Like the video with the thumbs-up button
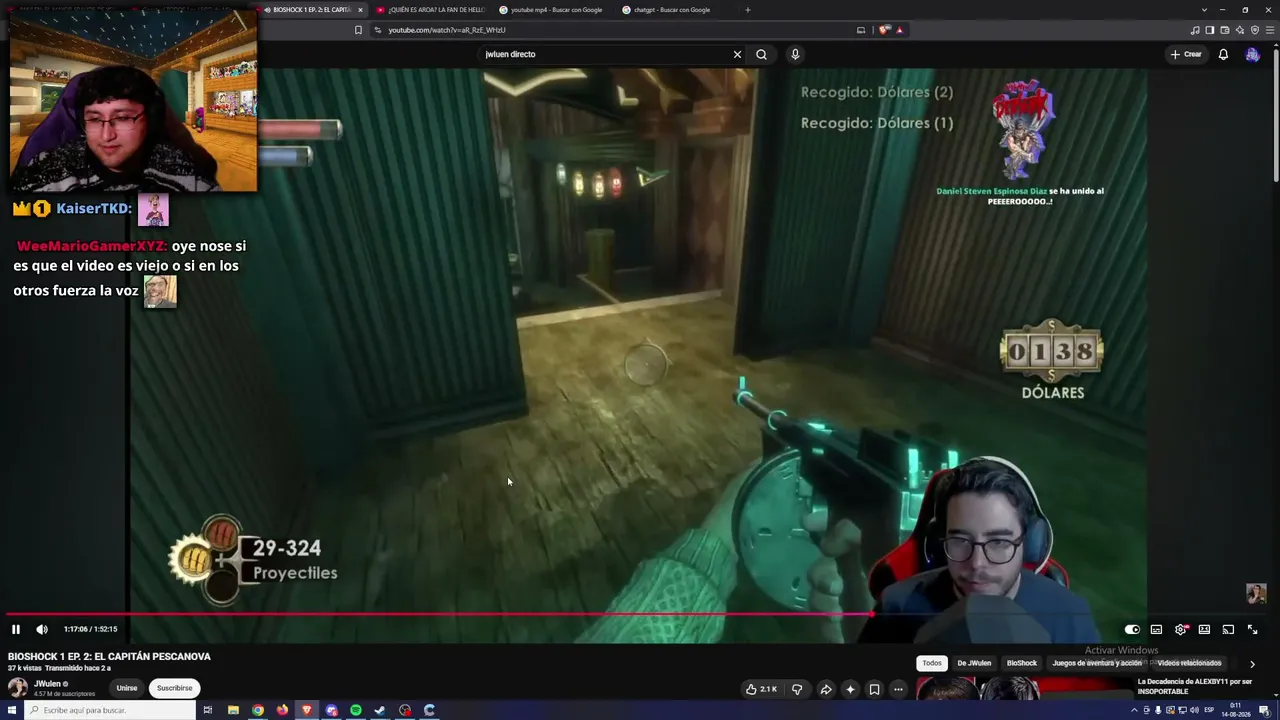The width and height of the screenshot is (1280, 720). [761, 689]
